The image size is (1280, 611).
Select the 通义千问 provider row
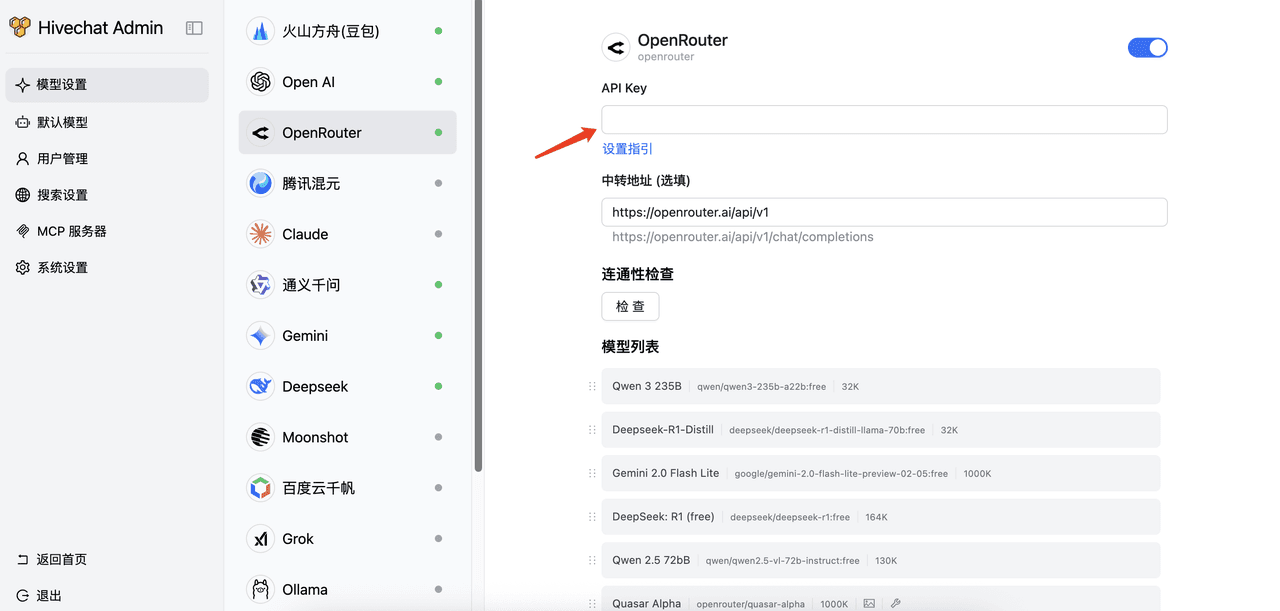coord(347,285)
